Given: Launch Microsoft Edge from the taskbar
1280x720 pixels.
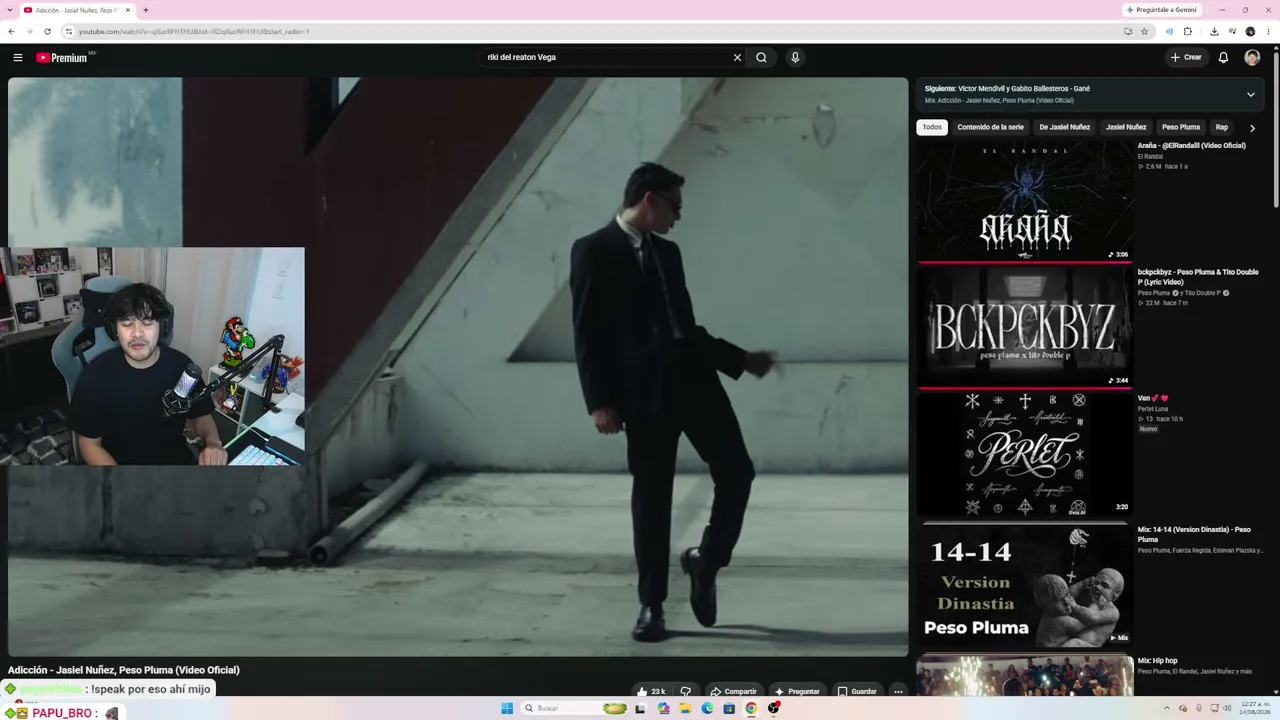Looking at the screenshot, I should click(x=707, y=708).
